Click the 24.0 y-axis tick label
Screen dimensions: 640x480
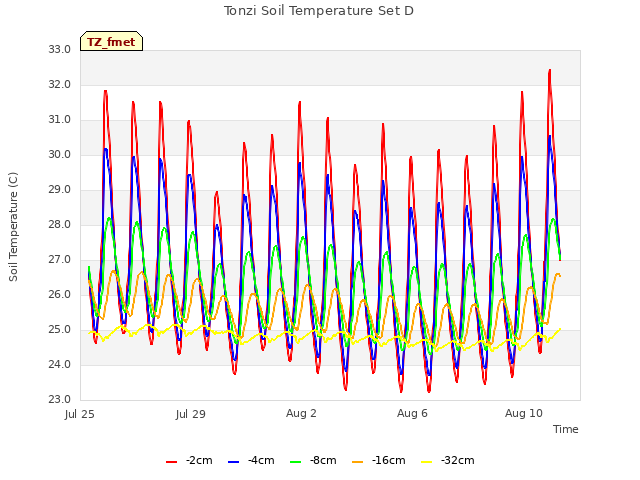[60, 364]
